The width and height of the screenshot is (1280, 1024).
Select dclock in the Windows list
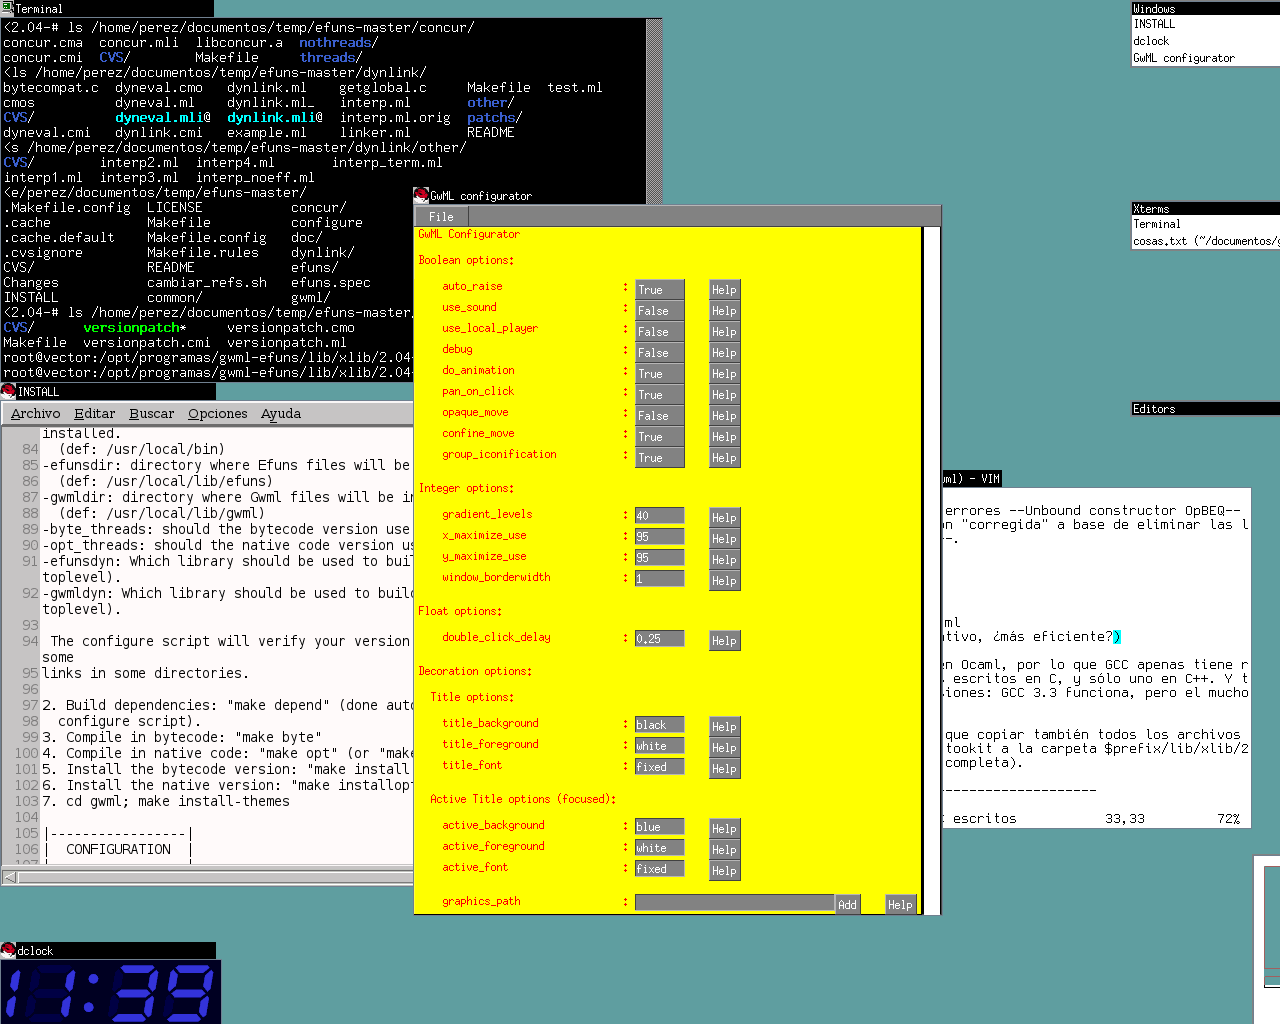click(x=1151, y=41)
